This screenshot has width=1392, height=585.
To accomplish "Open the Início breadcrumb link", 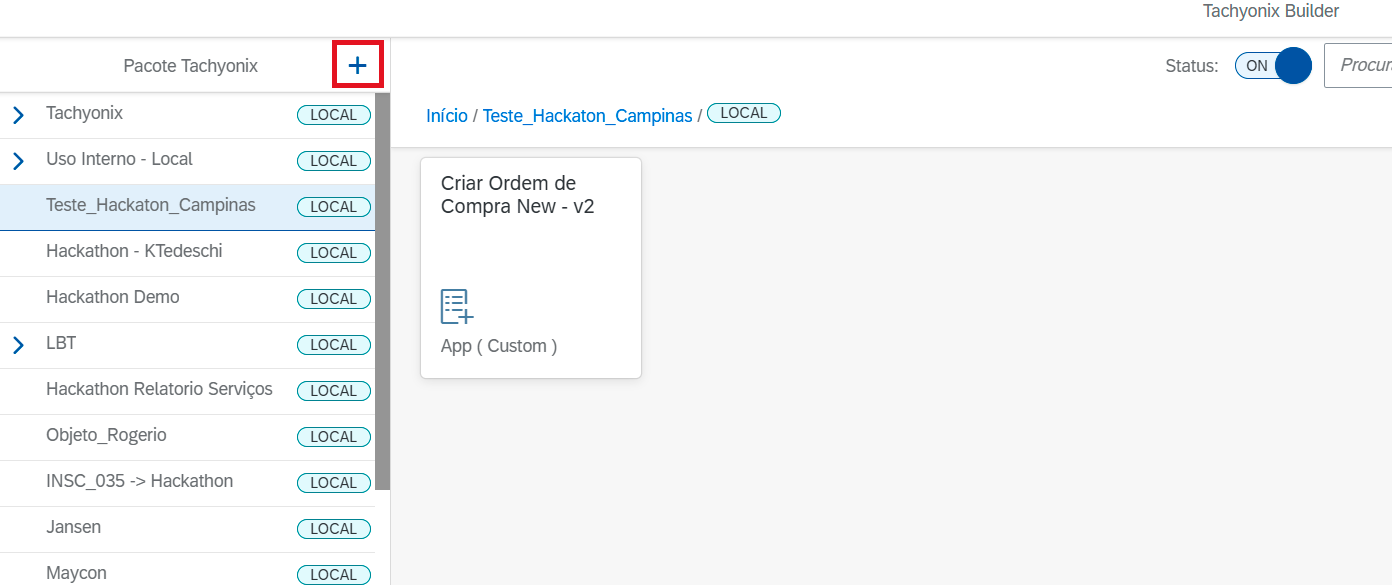I will point(446,116).
